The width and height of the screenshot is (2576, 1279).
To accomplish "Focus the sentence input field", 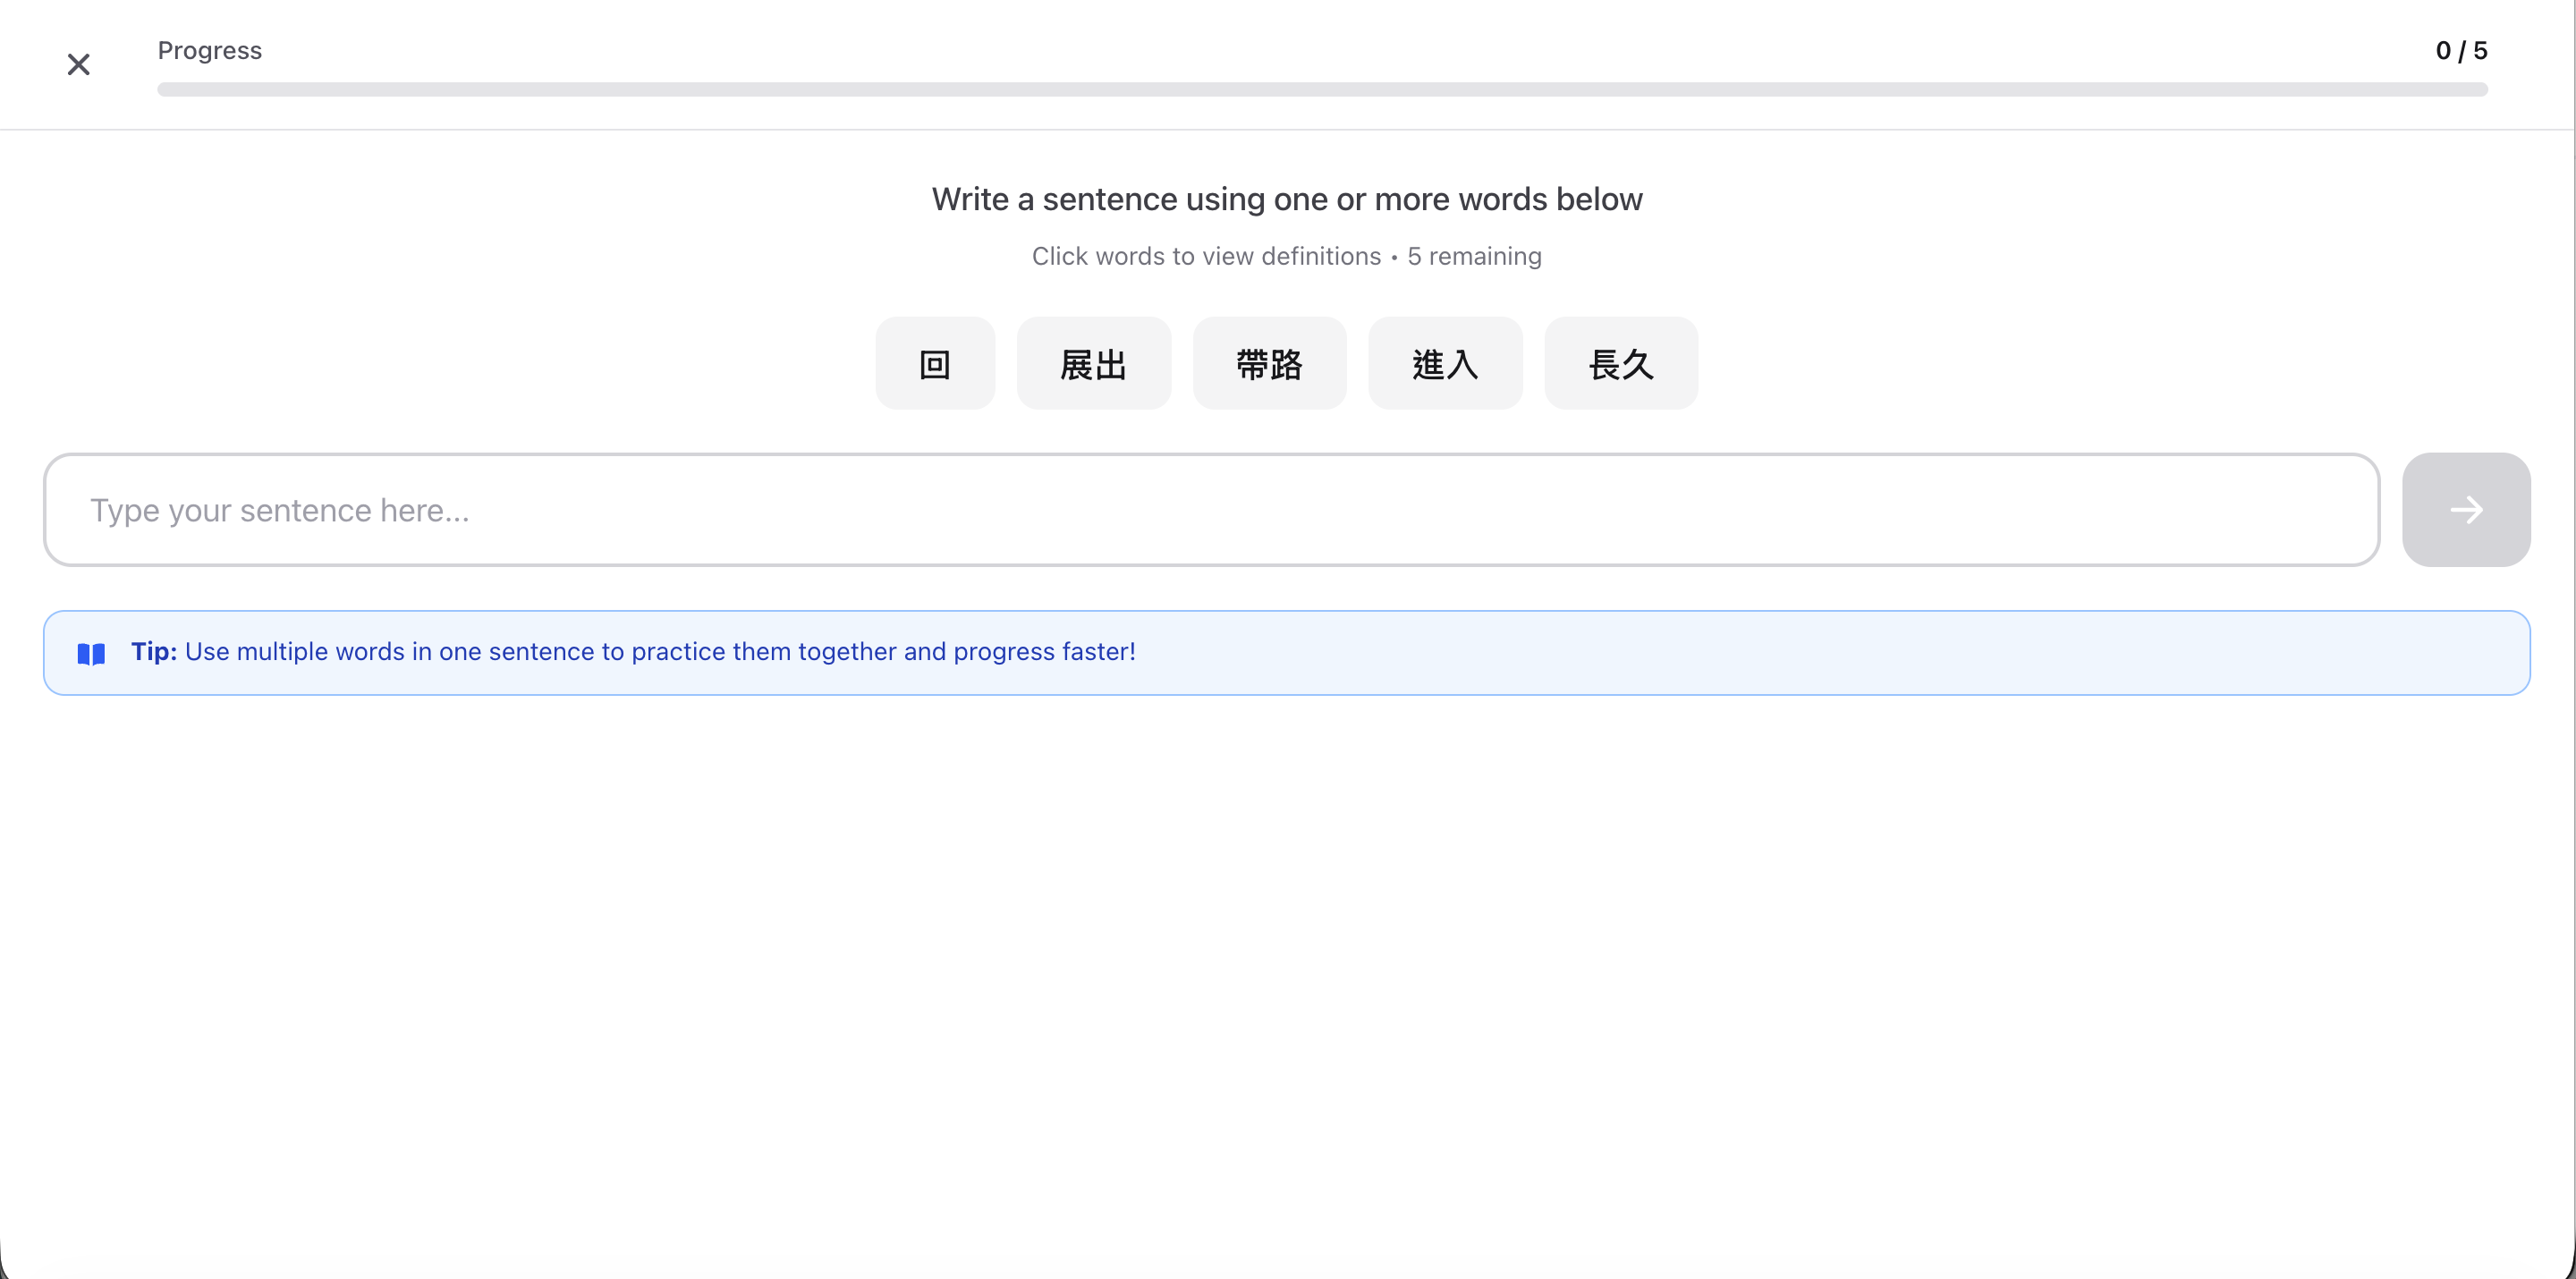I will pos(1210,510).
